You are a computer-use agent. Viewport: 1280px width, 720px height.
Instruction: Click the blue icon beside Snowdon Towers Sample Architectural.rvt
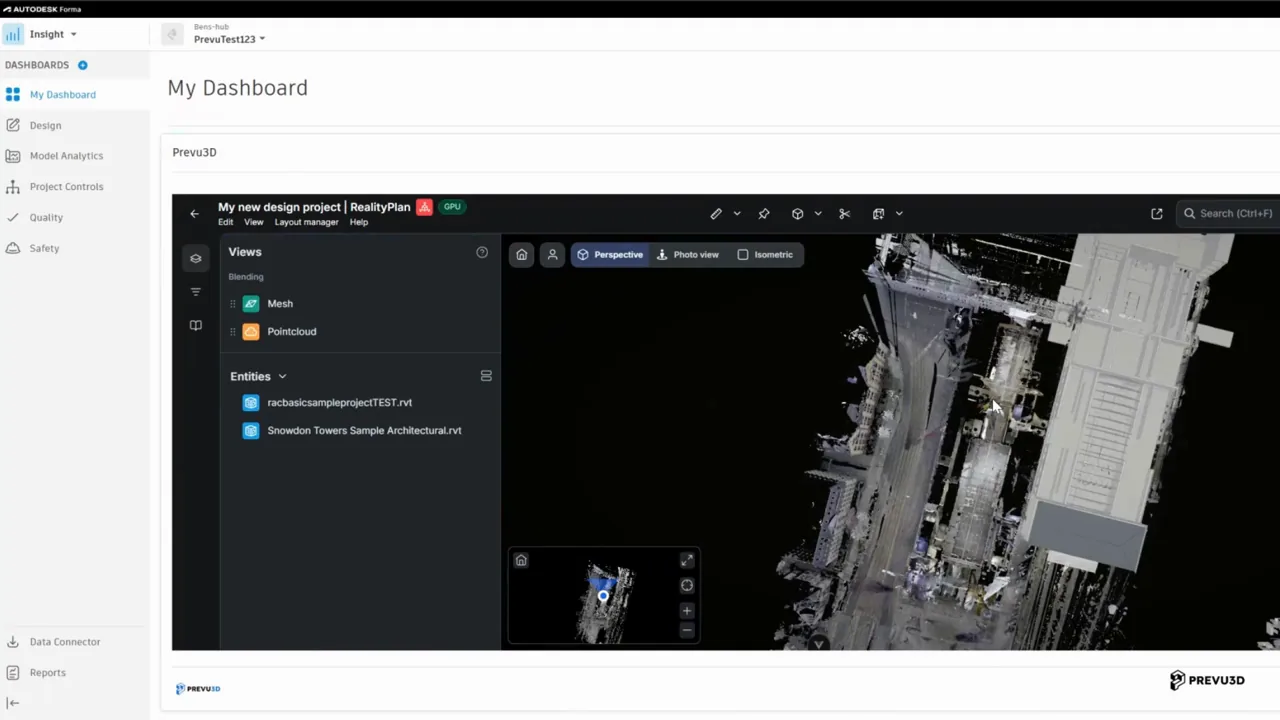(x=251, y=430)
